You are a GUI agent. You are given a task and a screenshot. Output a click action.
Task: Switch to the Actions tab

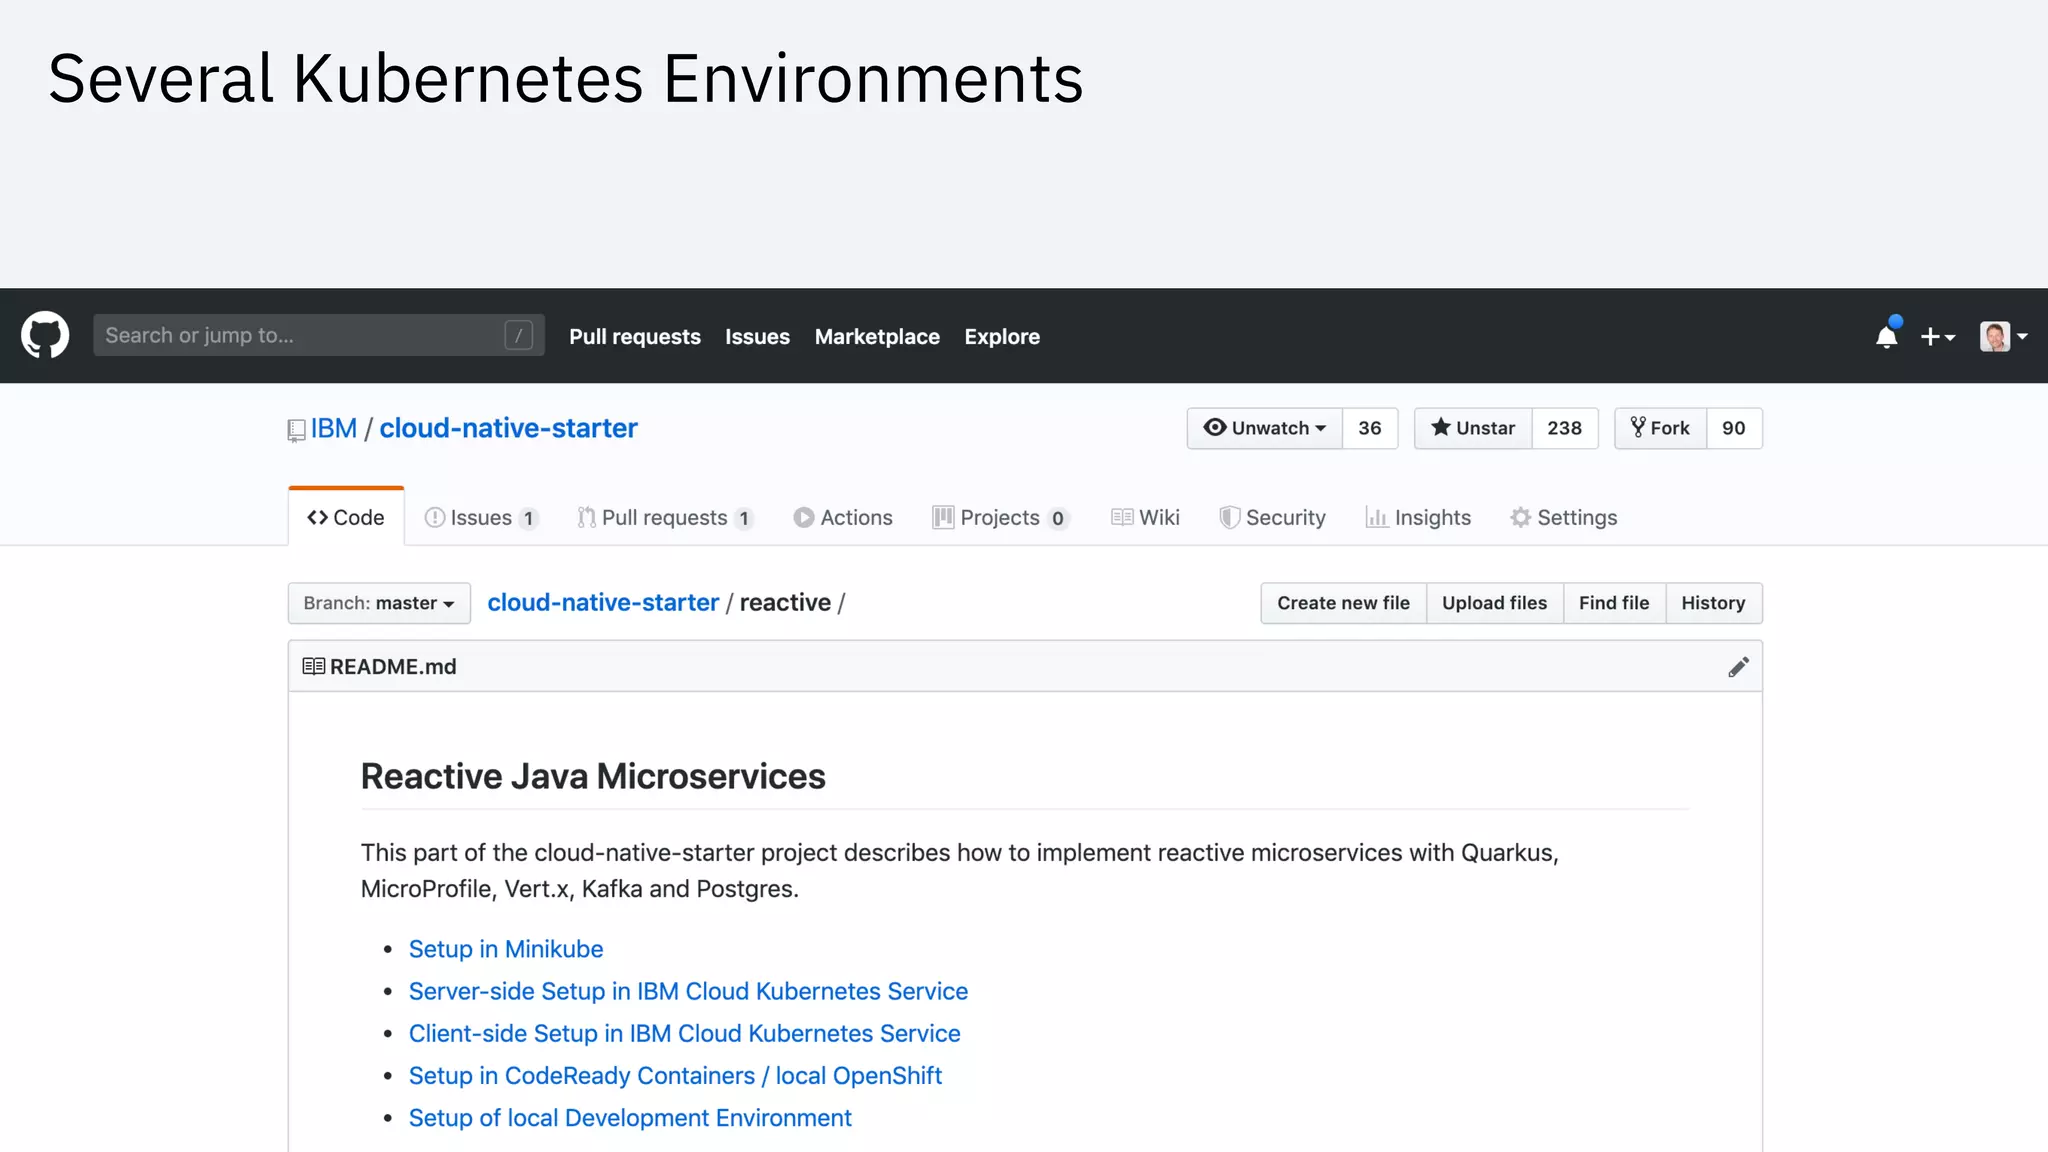(x=843, y=517)
